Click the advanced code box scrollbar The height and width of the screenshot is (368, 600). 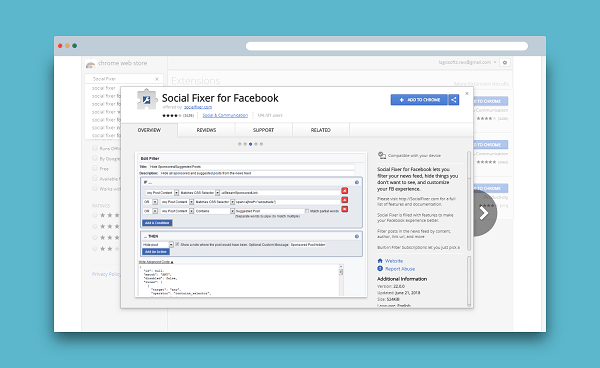click(x=341, y=280)
